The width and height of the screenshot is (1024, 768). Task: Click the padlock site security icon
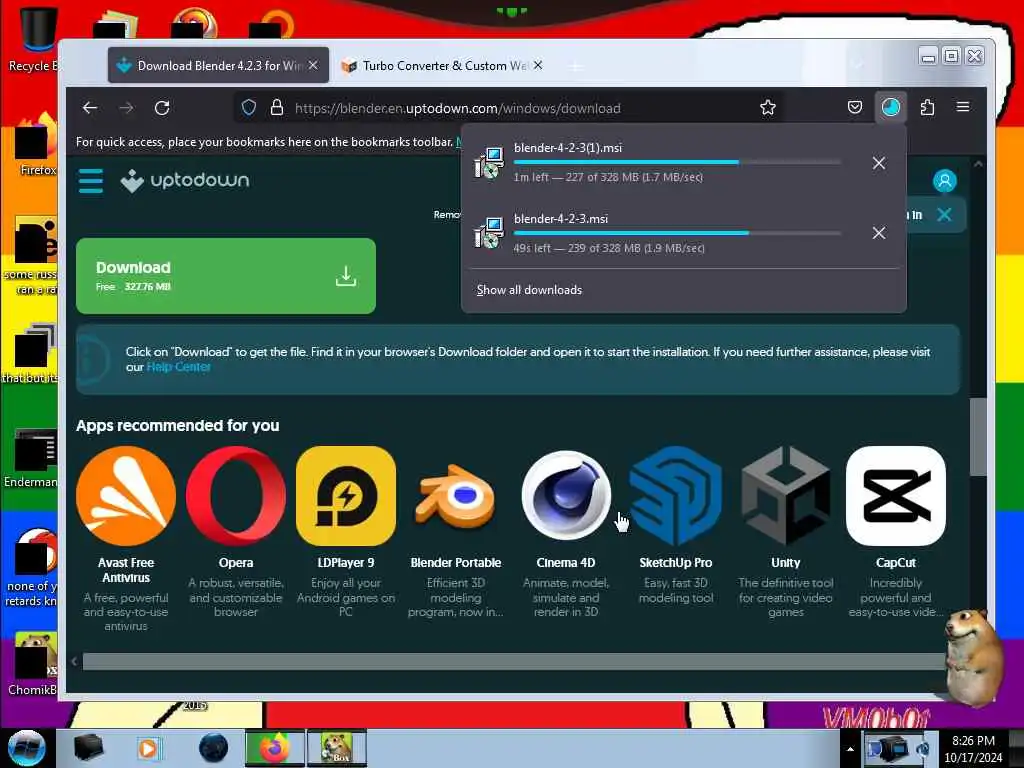pos(277,108)
